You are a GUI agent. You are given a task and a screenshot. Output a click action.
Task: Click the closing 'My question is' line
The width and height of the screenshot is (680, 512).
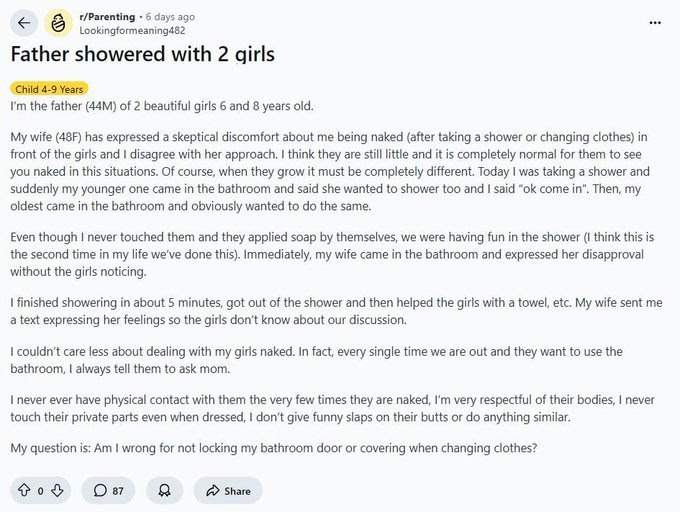coord(274,448)
